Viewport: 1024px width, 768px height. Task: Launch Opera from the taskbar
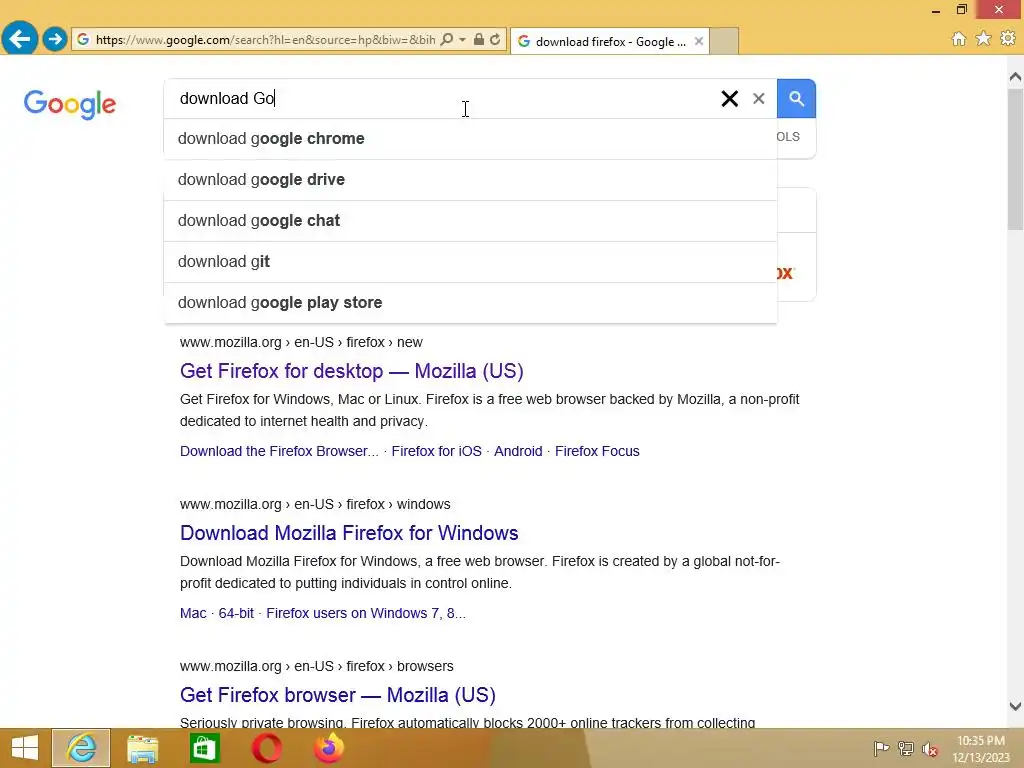[266, 748]
